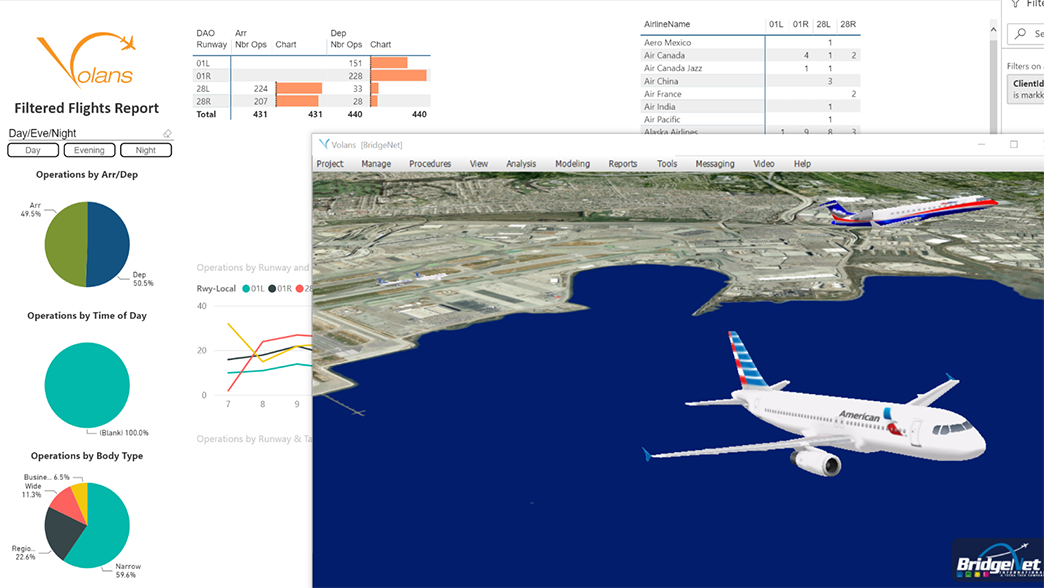This screenshot has width=1044, height=588.
Task: Click the orange departure bar for runway 01R
Action: tap(398, 76)
